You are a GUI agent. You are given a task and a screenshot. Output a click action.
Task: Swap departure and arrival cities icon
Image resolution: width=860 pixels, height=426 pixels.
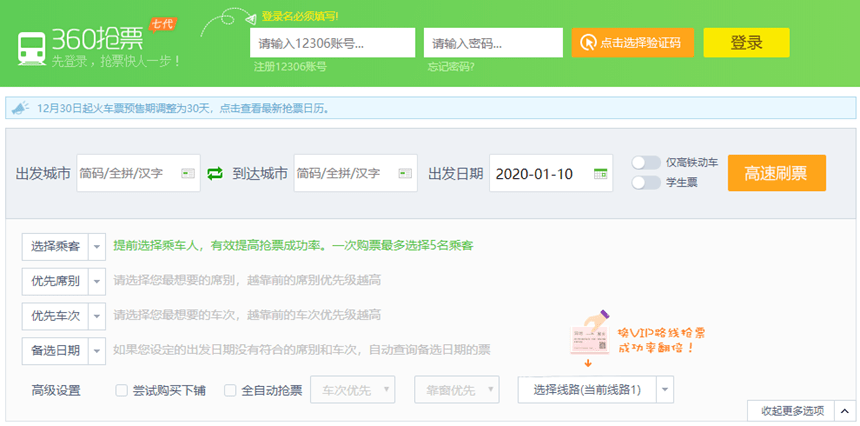tap(215, 174)
